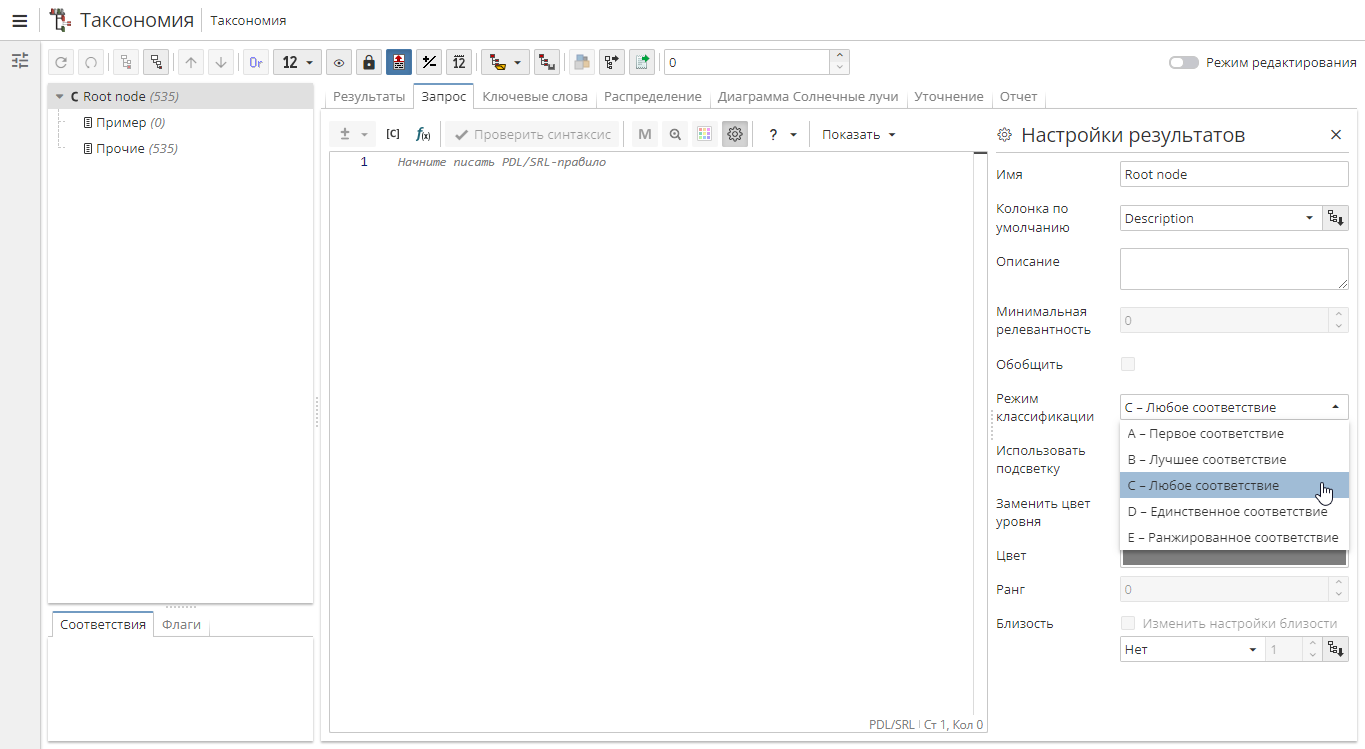Click the green arrow export sheet icon
This screenshot has width=1365, height=749.
641,62
